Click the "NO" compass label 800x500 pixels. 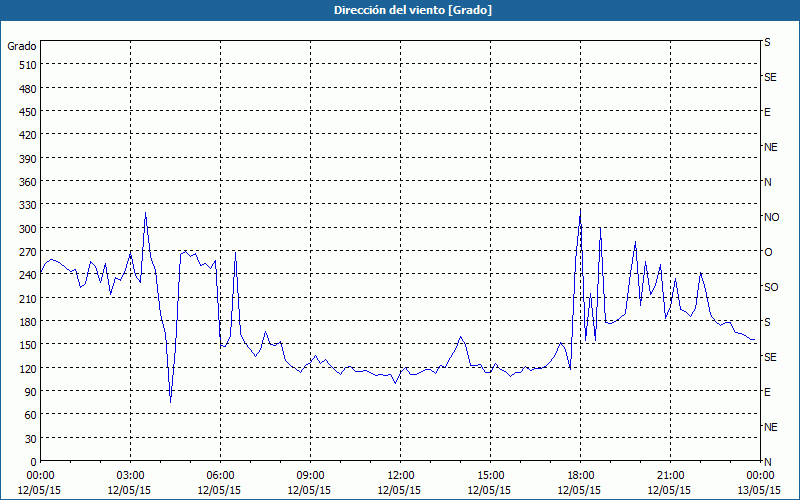[x=771, y=217]
